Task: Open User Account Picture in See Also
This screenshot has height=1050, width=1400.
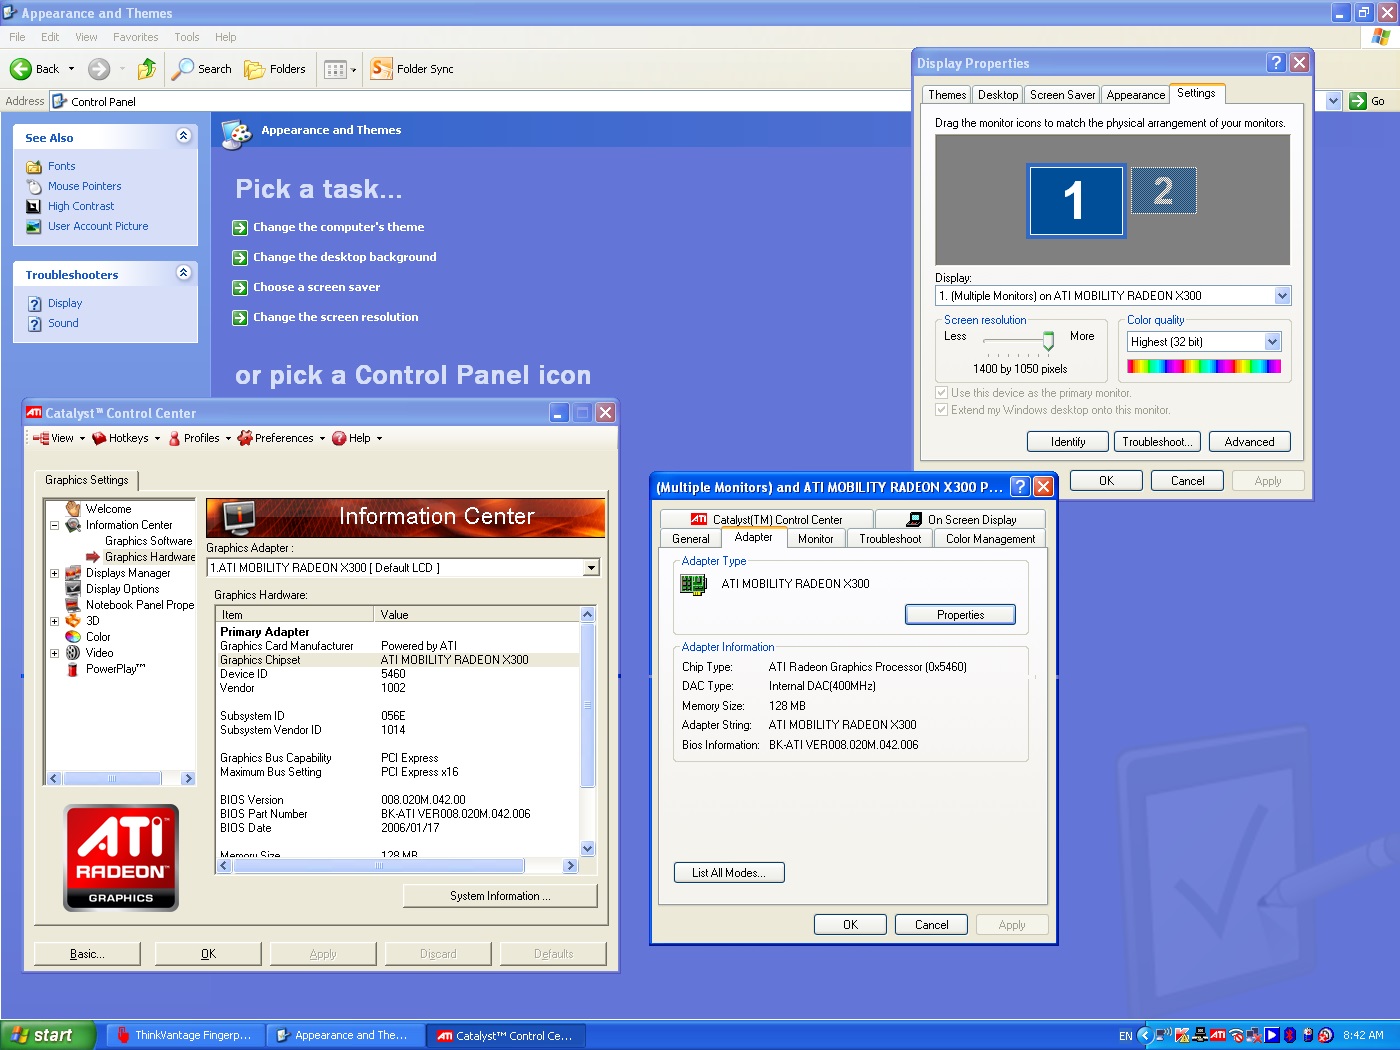Action: pyautogui.click(x=98, y=226)
